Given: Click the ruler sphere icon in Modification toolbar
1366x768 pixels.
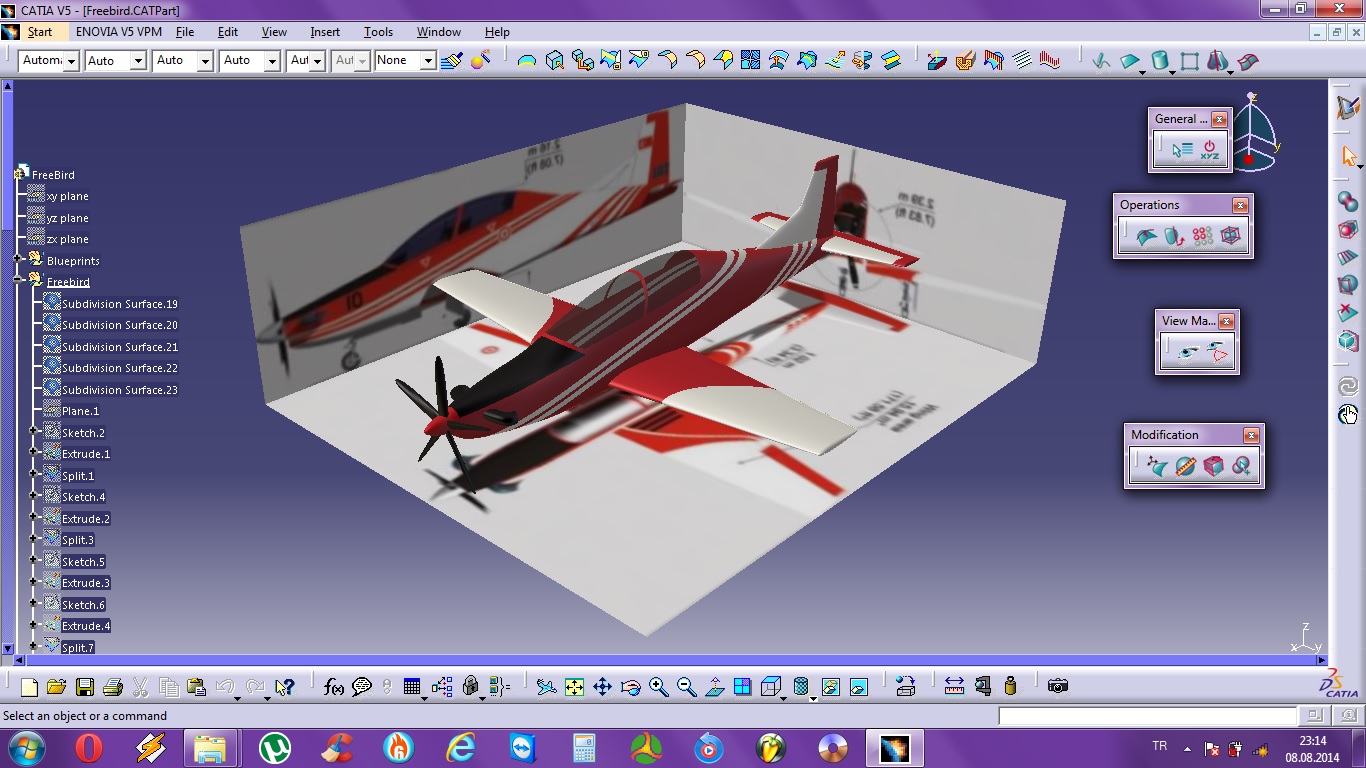Looking at the screenshot, I should click(x=1185, y=466).
